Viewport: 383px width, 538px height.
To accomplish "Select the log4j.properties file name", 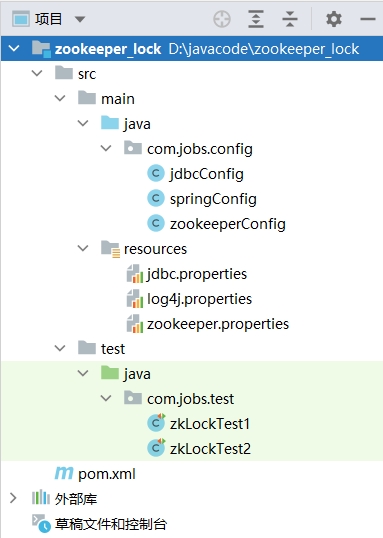I will 199,299.
